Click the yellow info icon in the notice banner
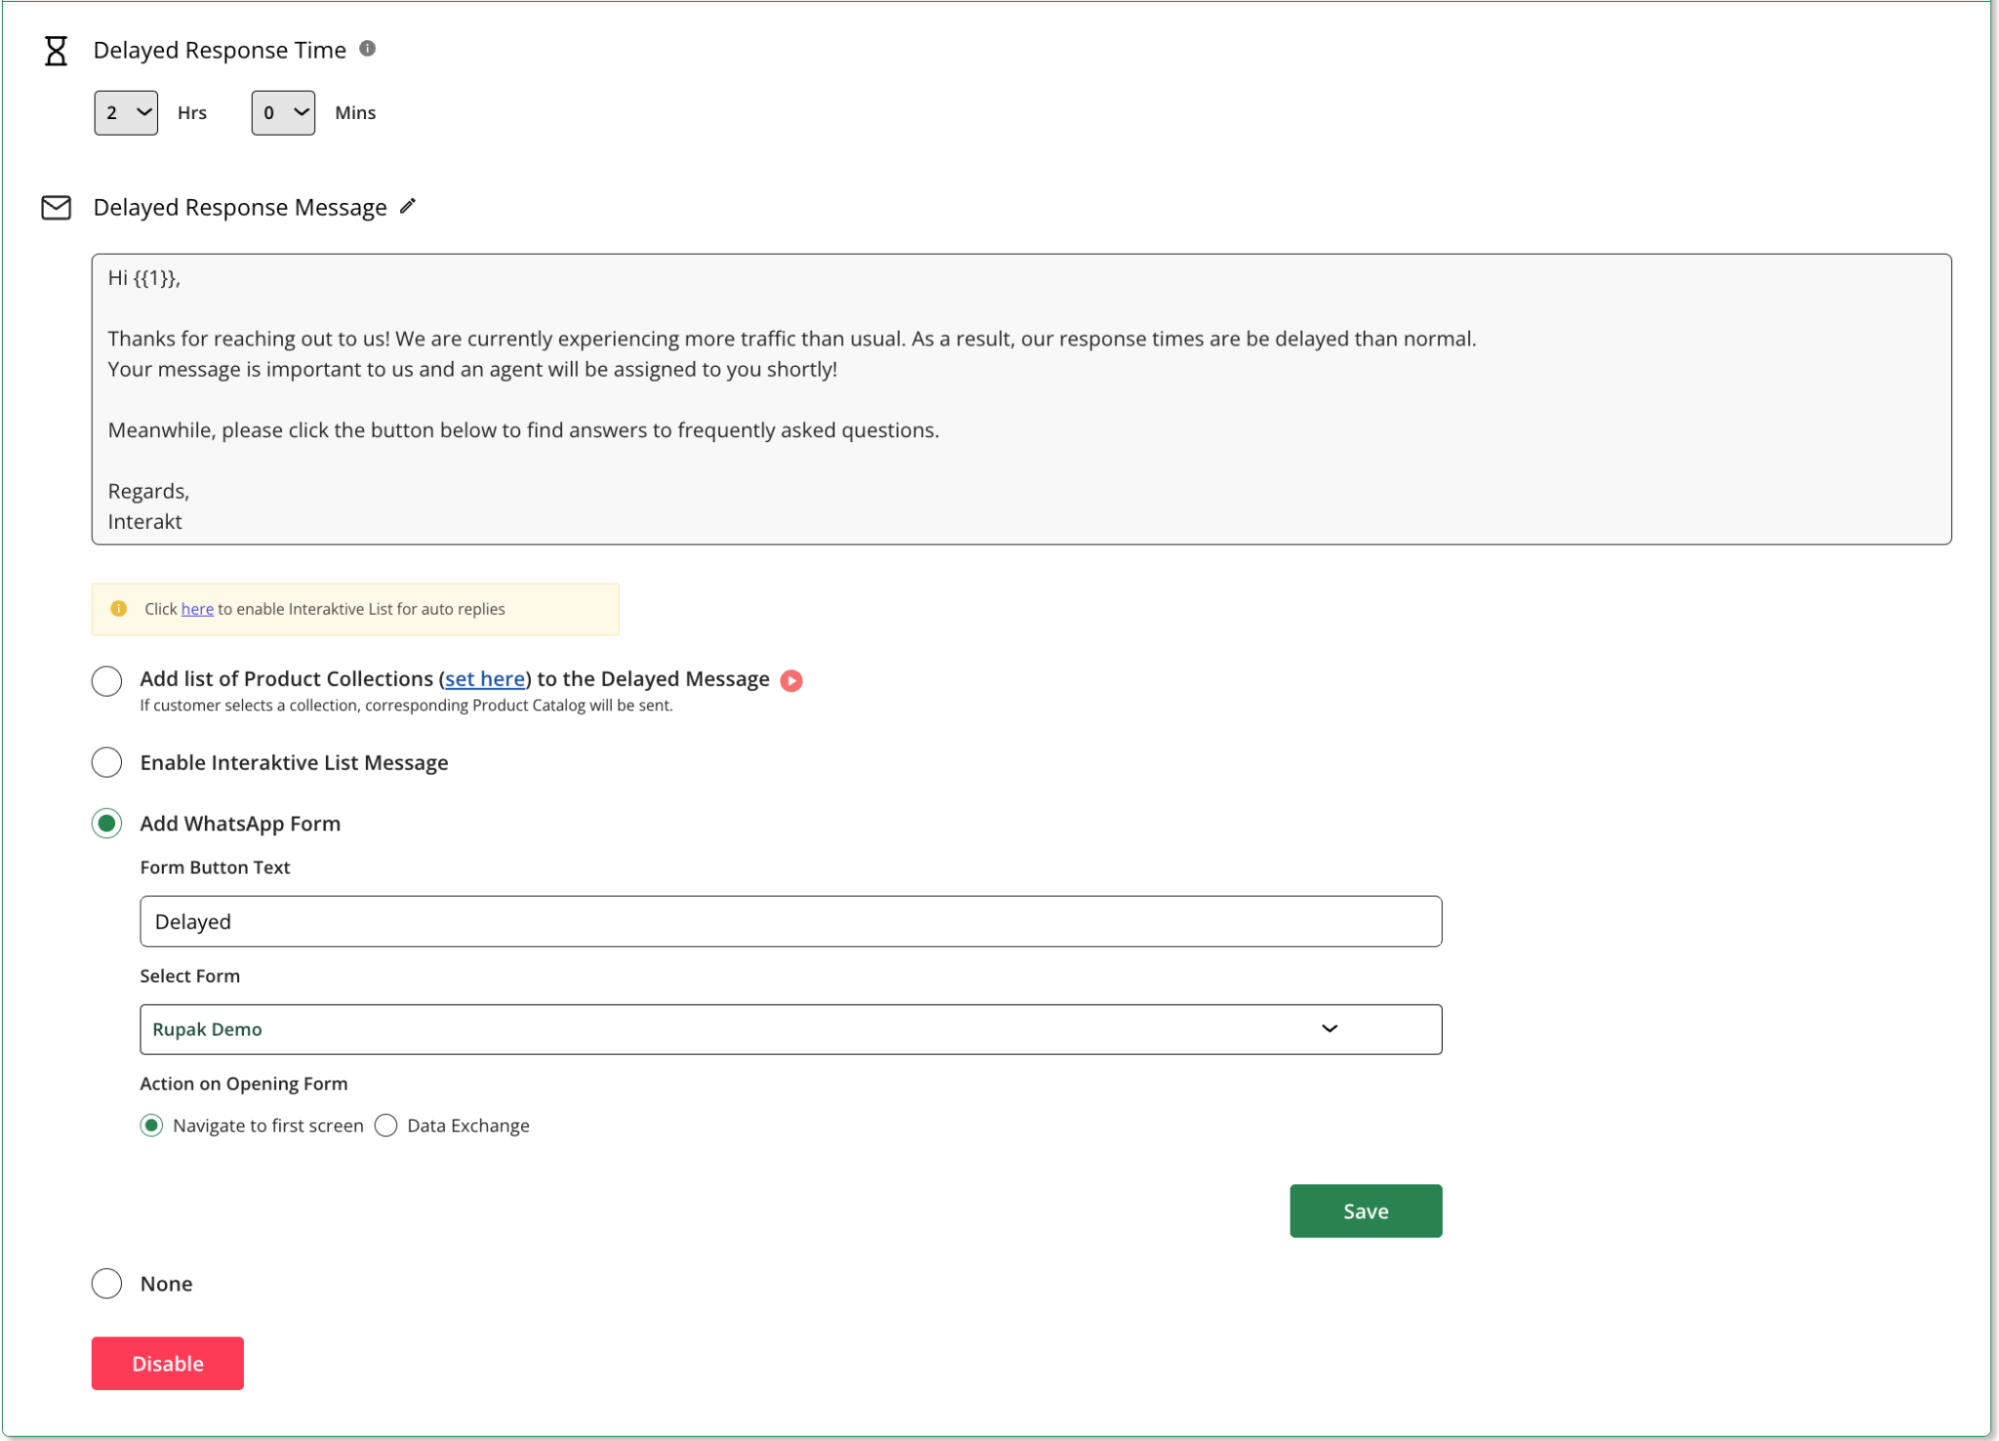The image size is (1999, 1441). (118, 607)
